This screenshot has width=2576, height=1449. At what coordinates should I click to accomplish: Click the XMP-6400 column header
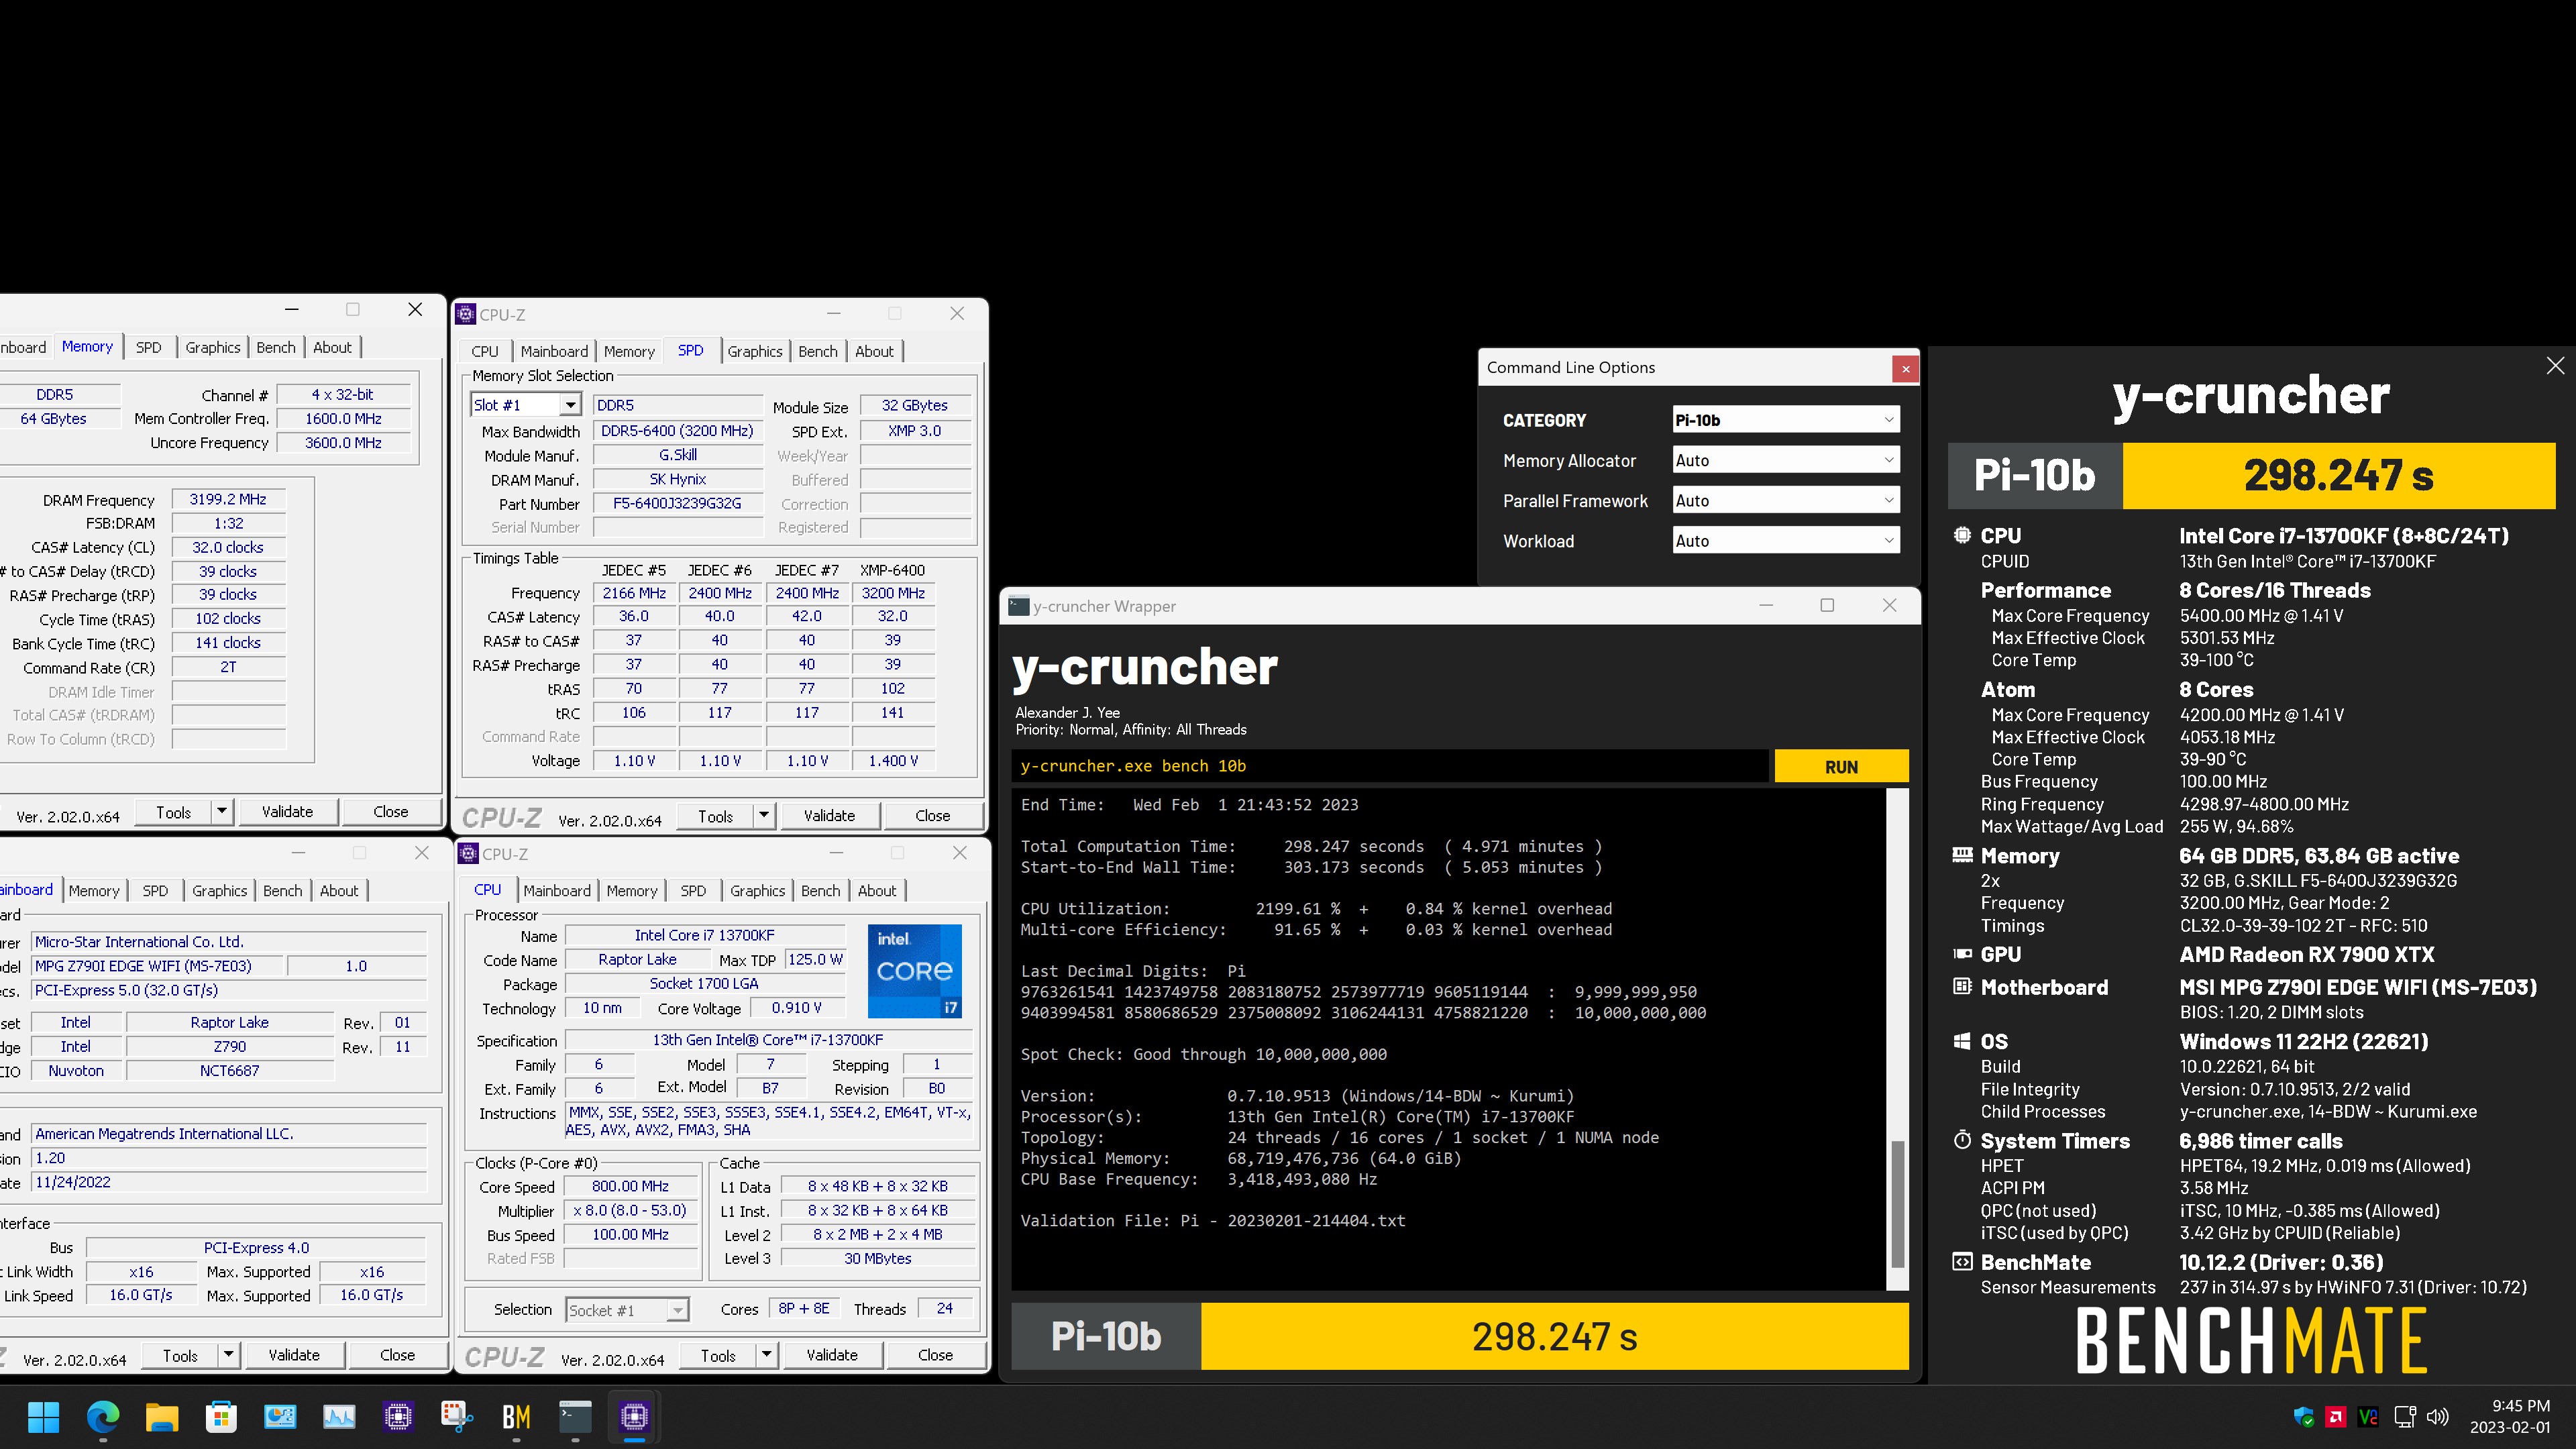point(892,570)
